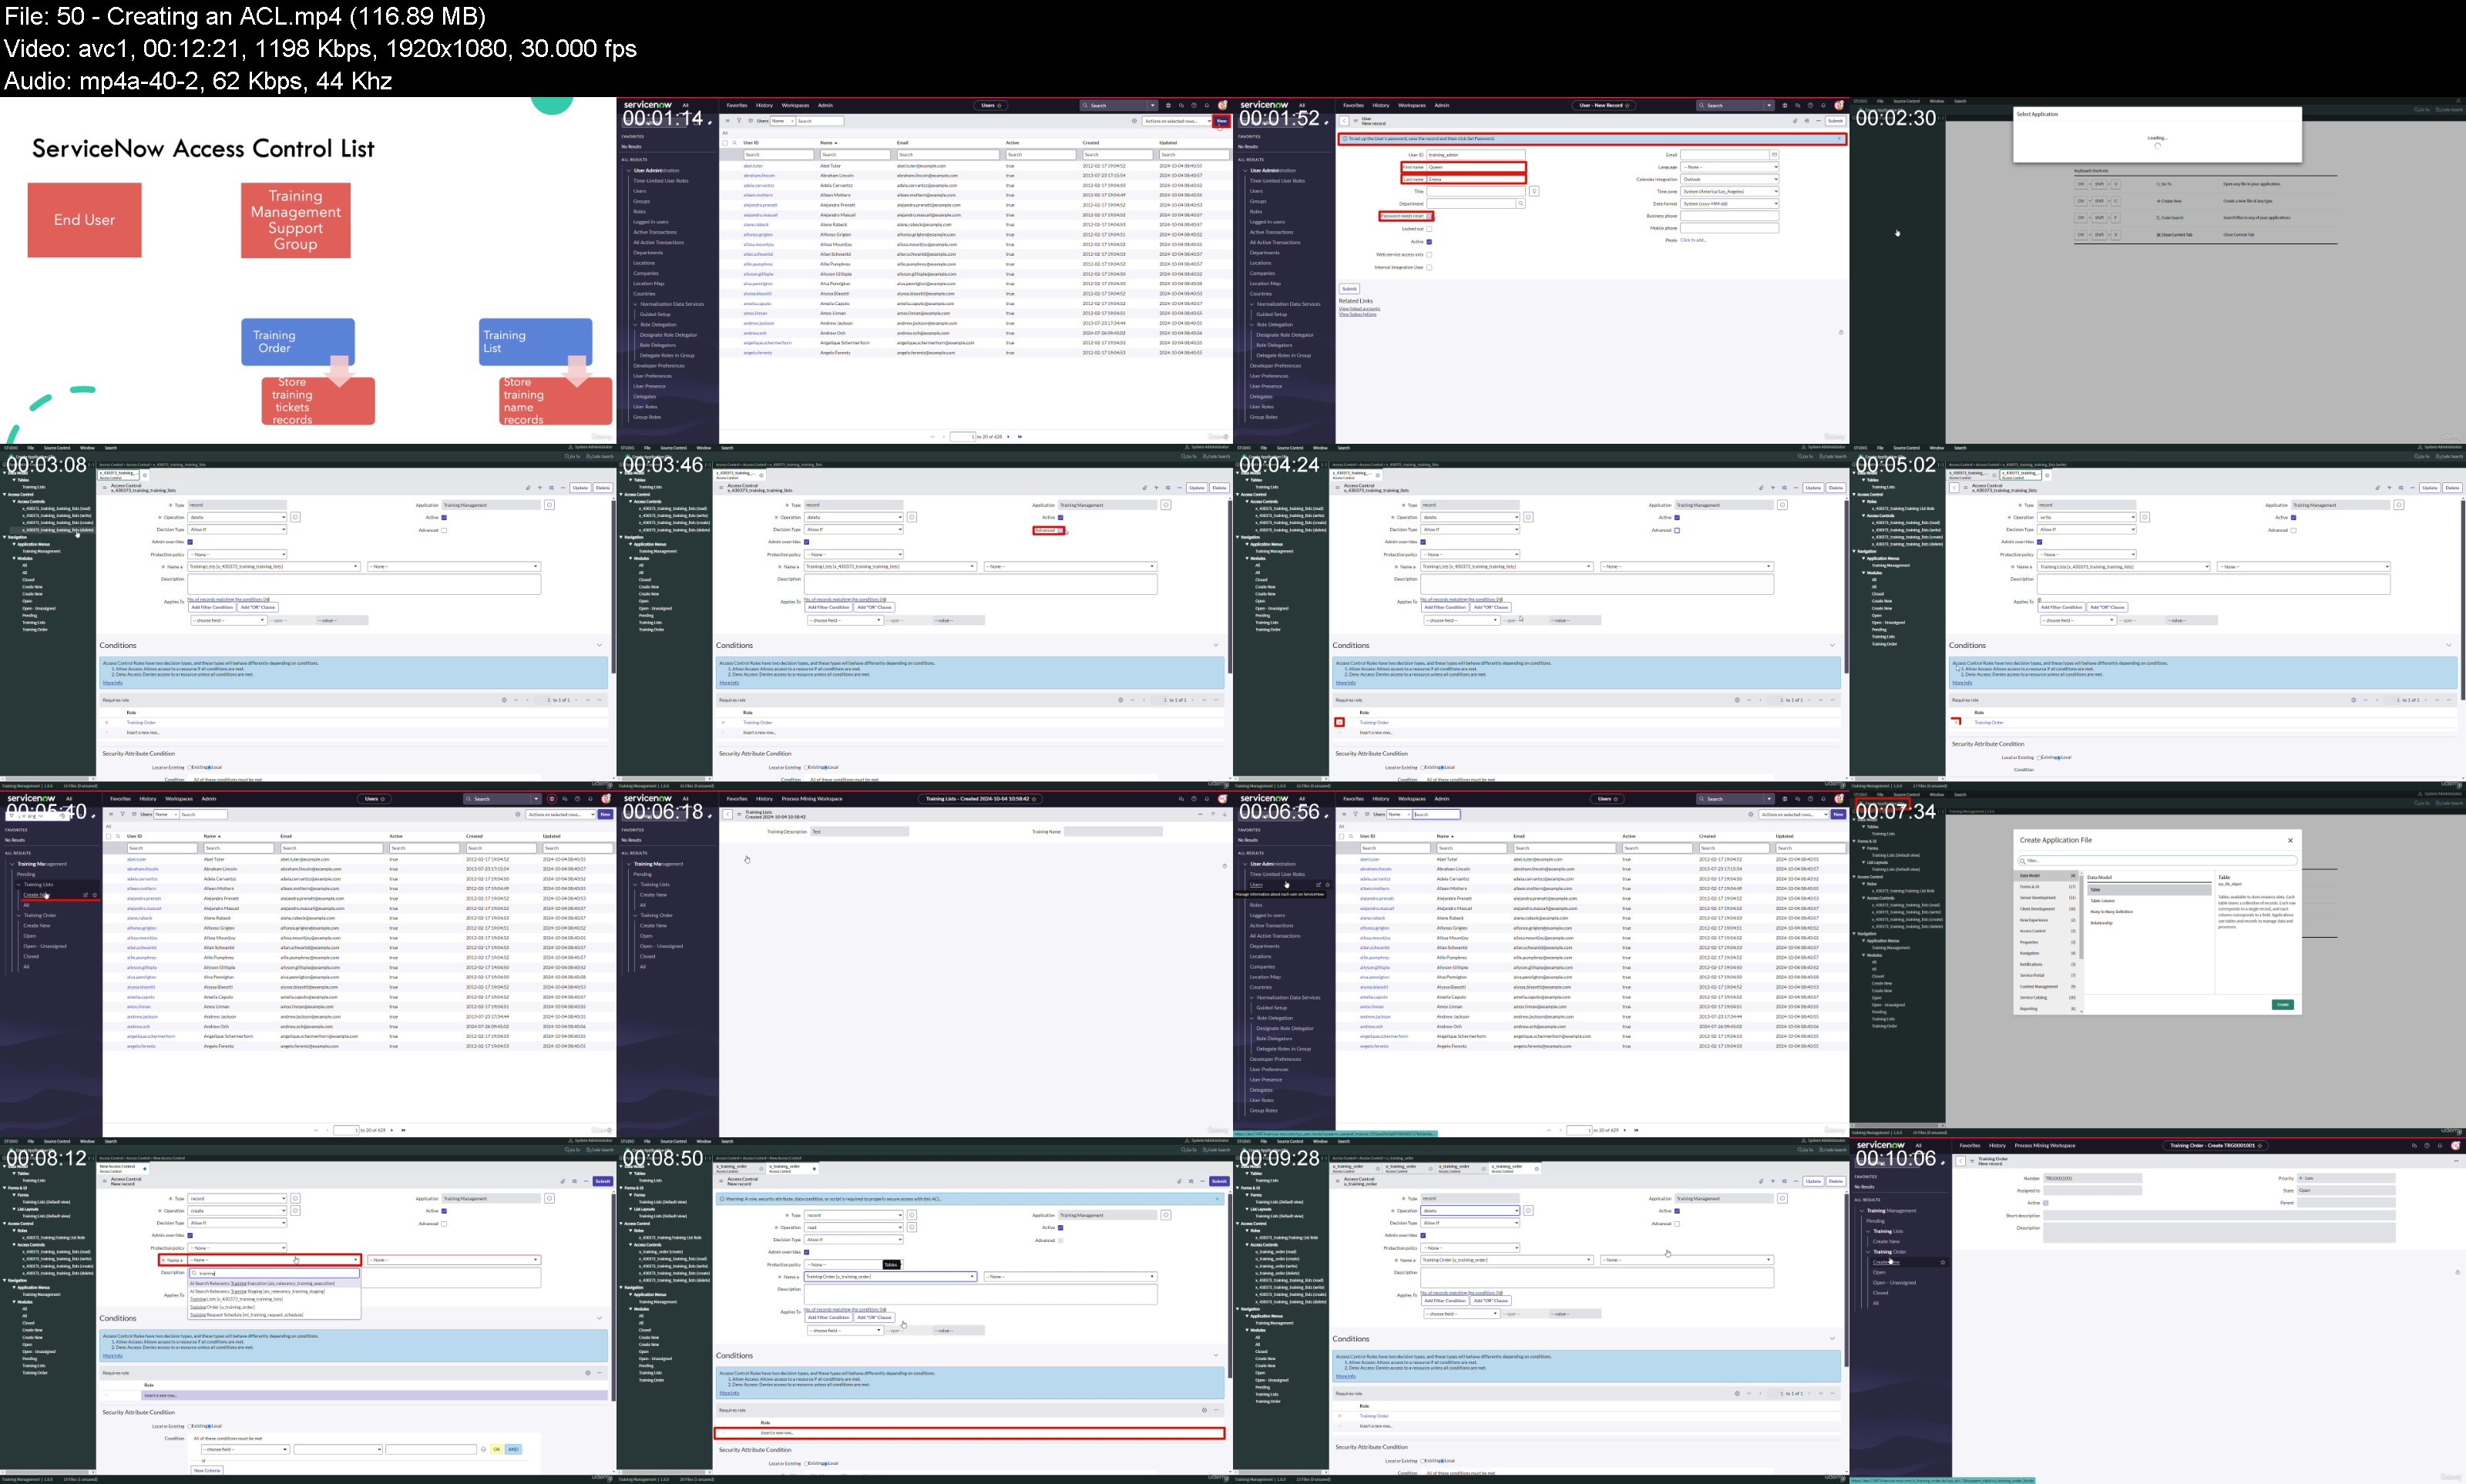Screen dimensions: 2466x1484
Task: Untick Active checkbox in 00:01:52 user form
Action: pos(1429,242)
